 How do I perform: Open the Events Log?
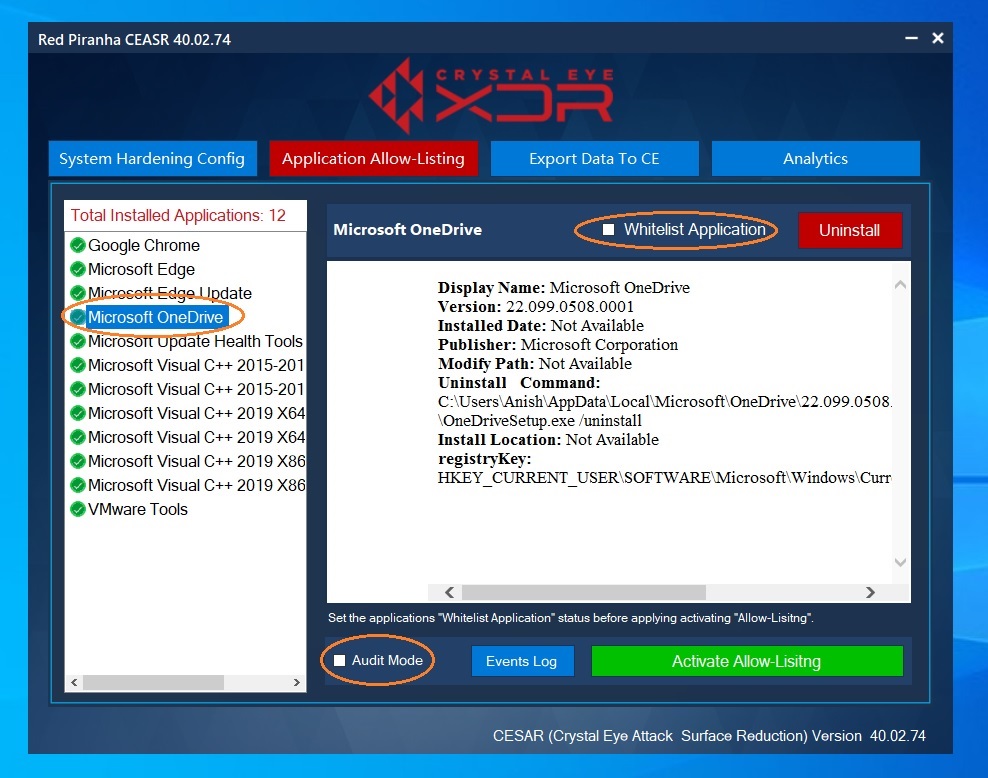[x=522, y=661]
